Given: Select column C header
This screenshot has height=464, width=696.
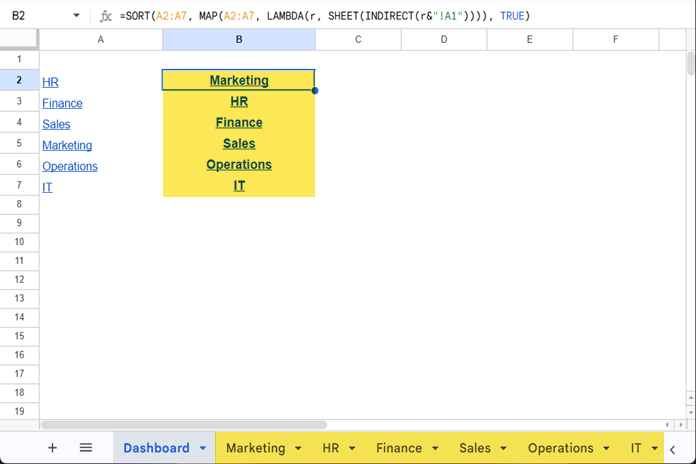Looking at the screenshot, I should click(358, 40).
